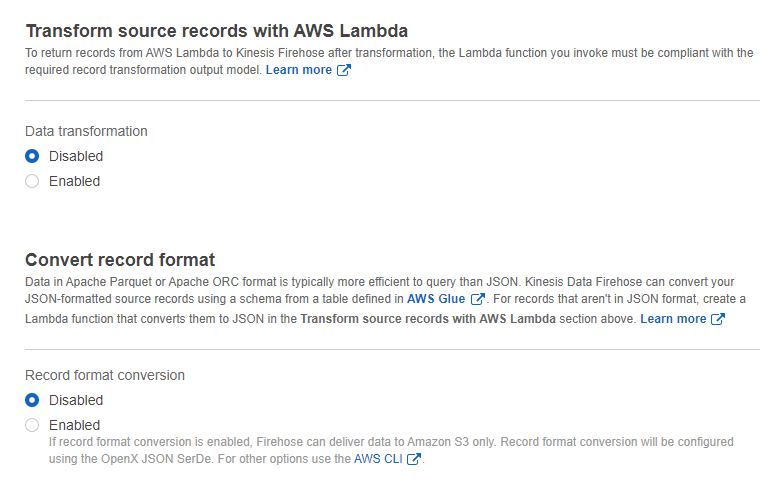Click the Record format conversion field label

[x=105, y=375]
